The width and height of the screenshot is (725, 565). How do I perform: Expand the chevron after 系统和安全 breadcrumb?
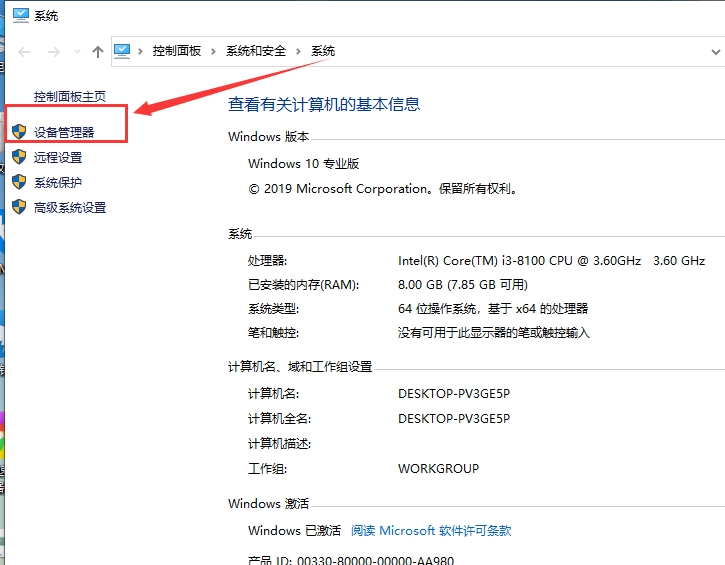click(x=299, y=51)
